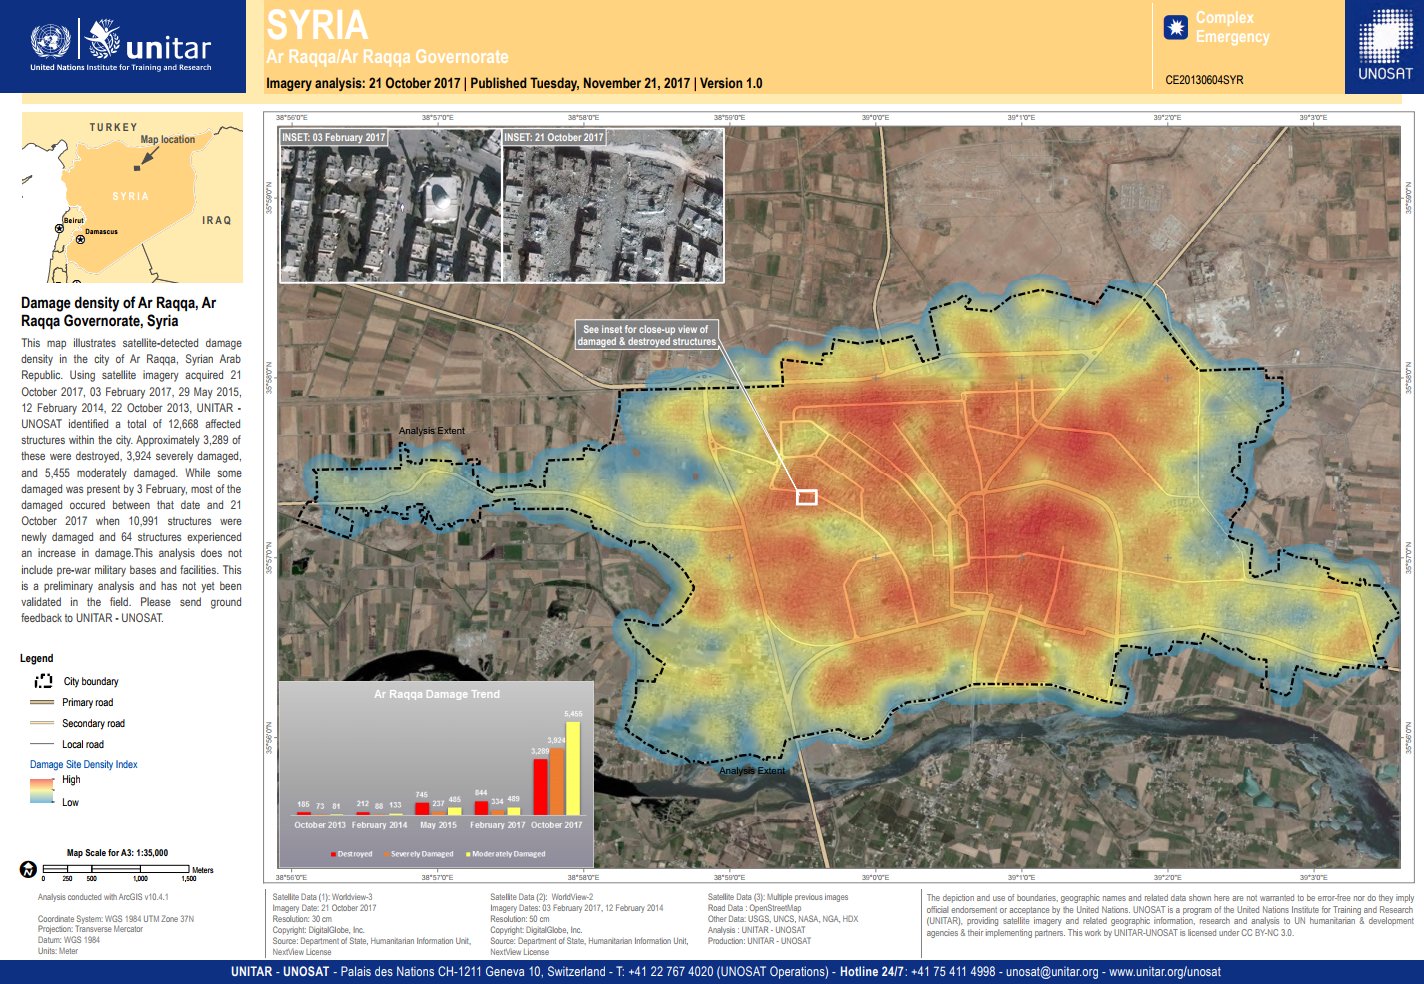The width and height of the screenshot is (1424, 984).
Task: Click the Primary road legend line symbol
Action: (42, 702)
